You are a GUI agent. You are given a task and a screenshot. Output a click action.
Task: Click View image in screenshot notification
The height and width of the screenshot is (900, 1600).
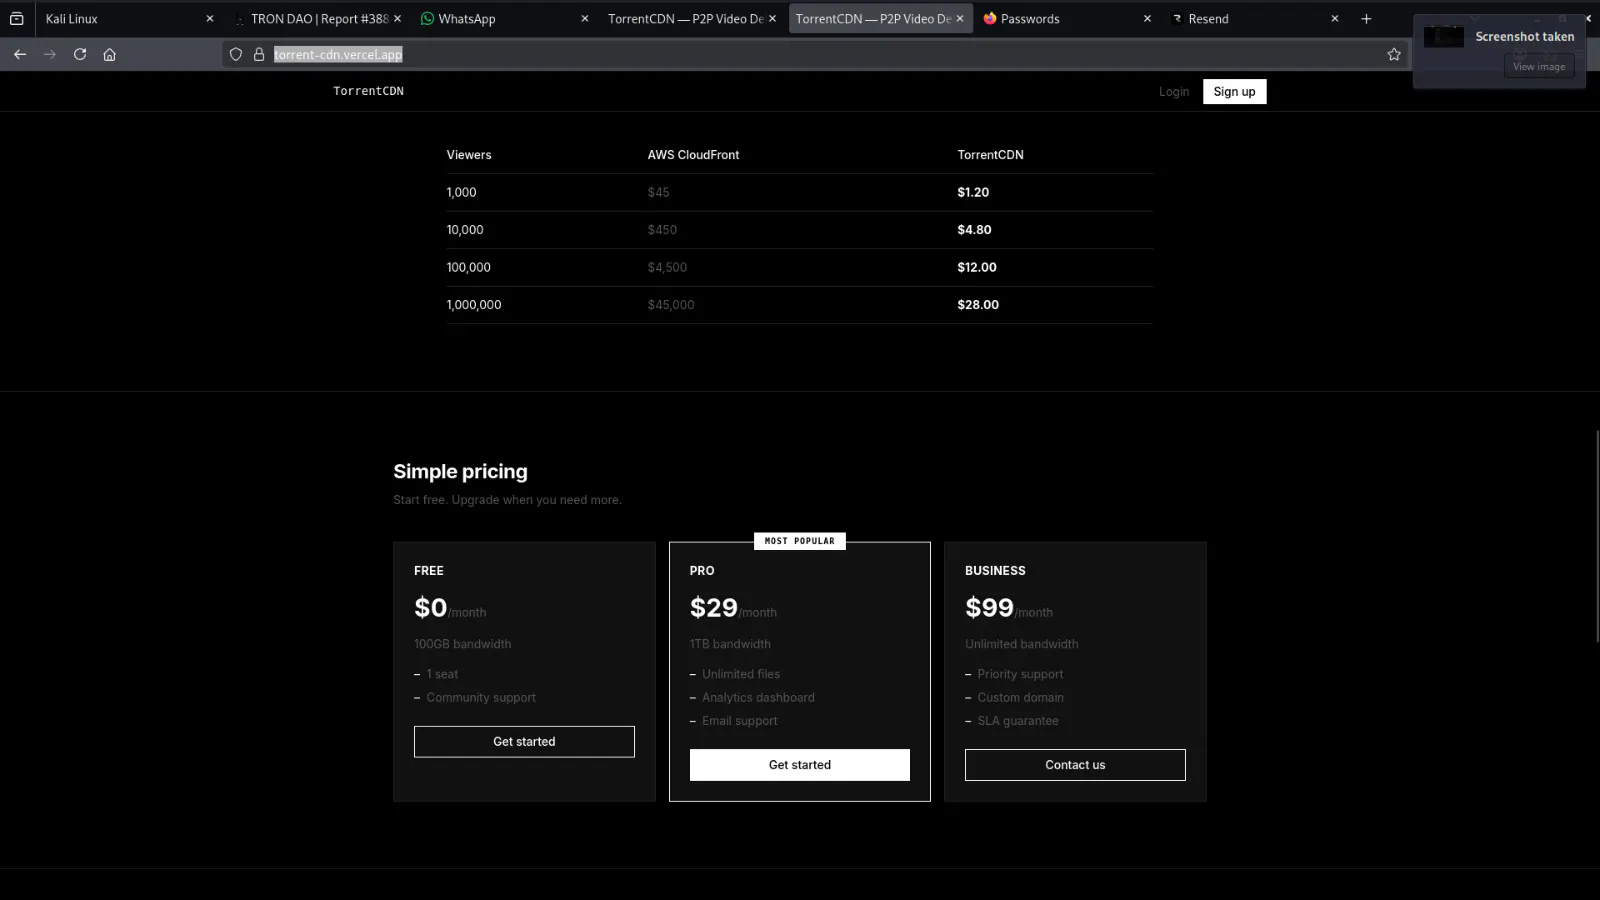click(1539, 67)
